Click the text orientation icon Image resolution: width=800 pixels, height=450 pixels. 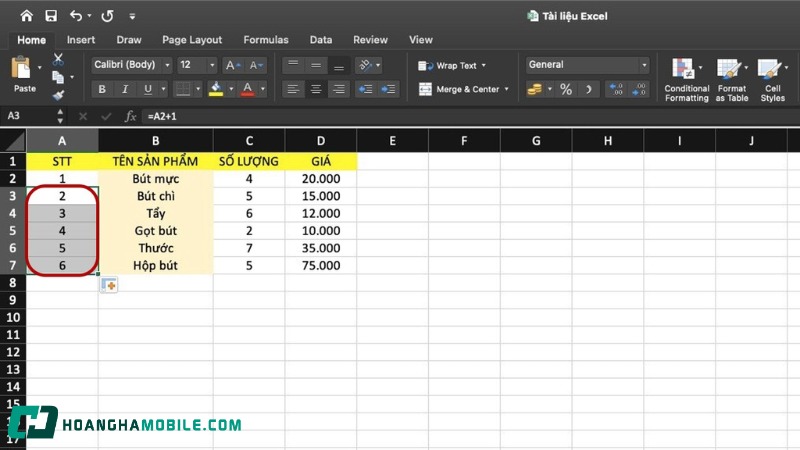365,65
